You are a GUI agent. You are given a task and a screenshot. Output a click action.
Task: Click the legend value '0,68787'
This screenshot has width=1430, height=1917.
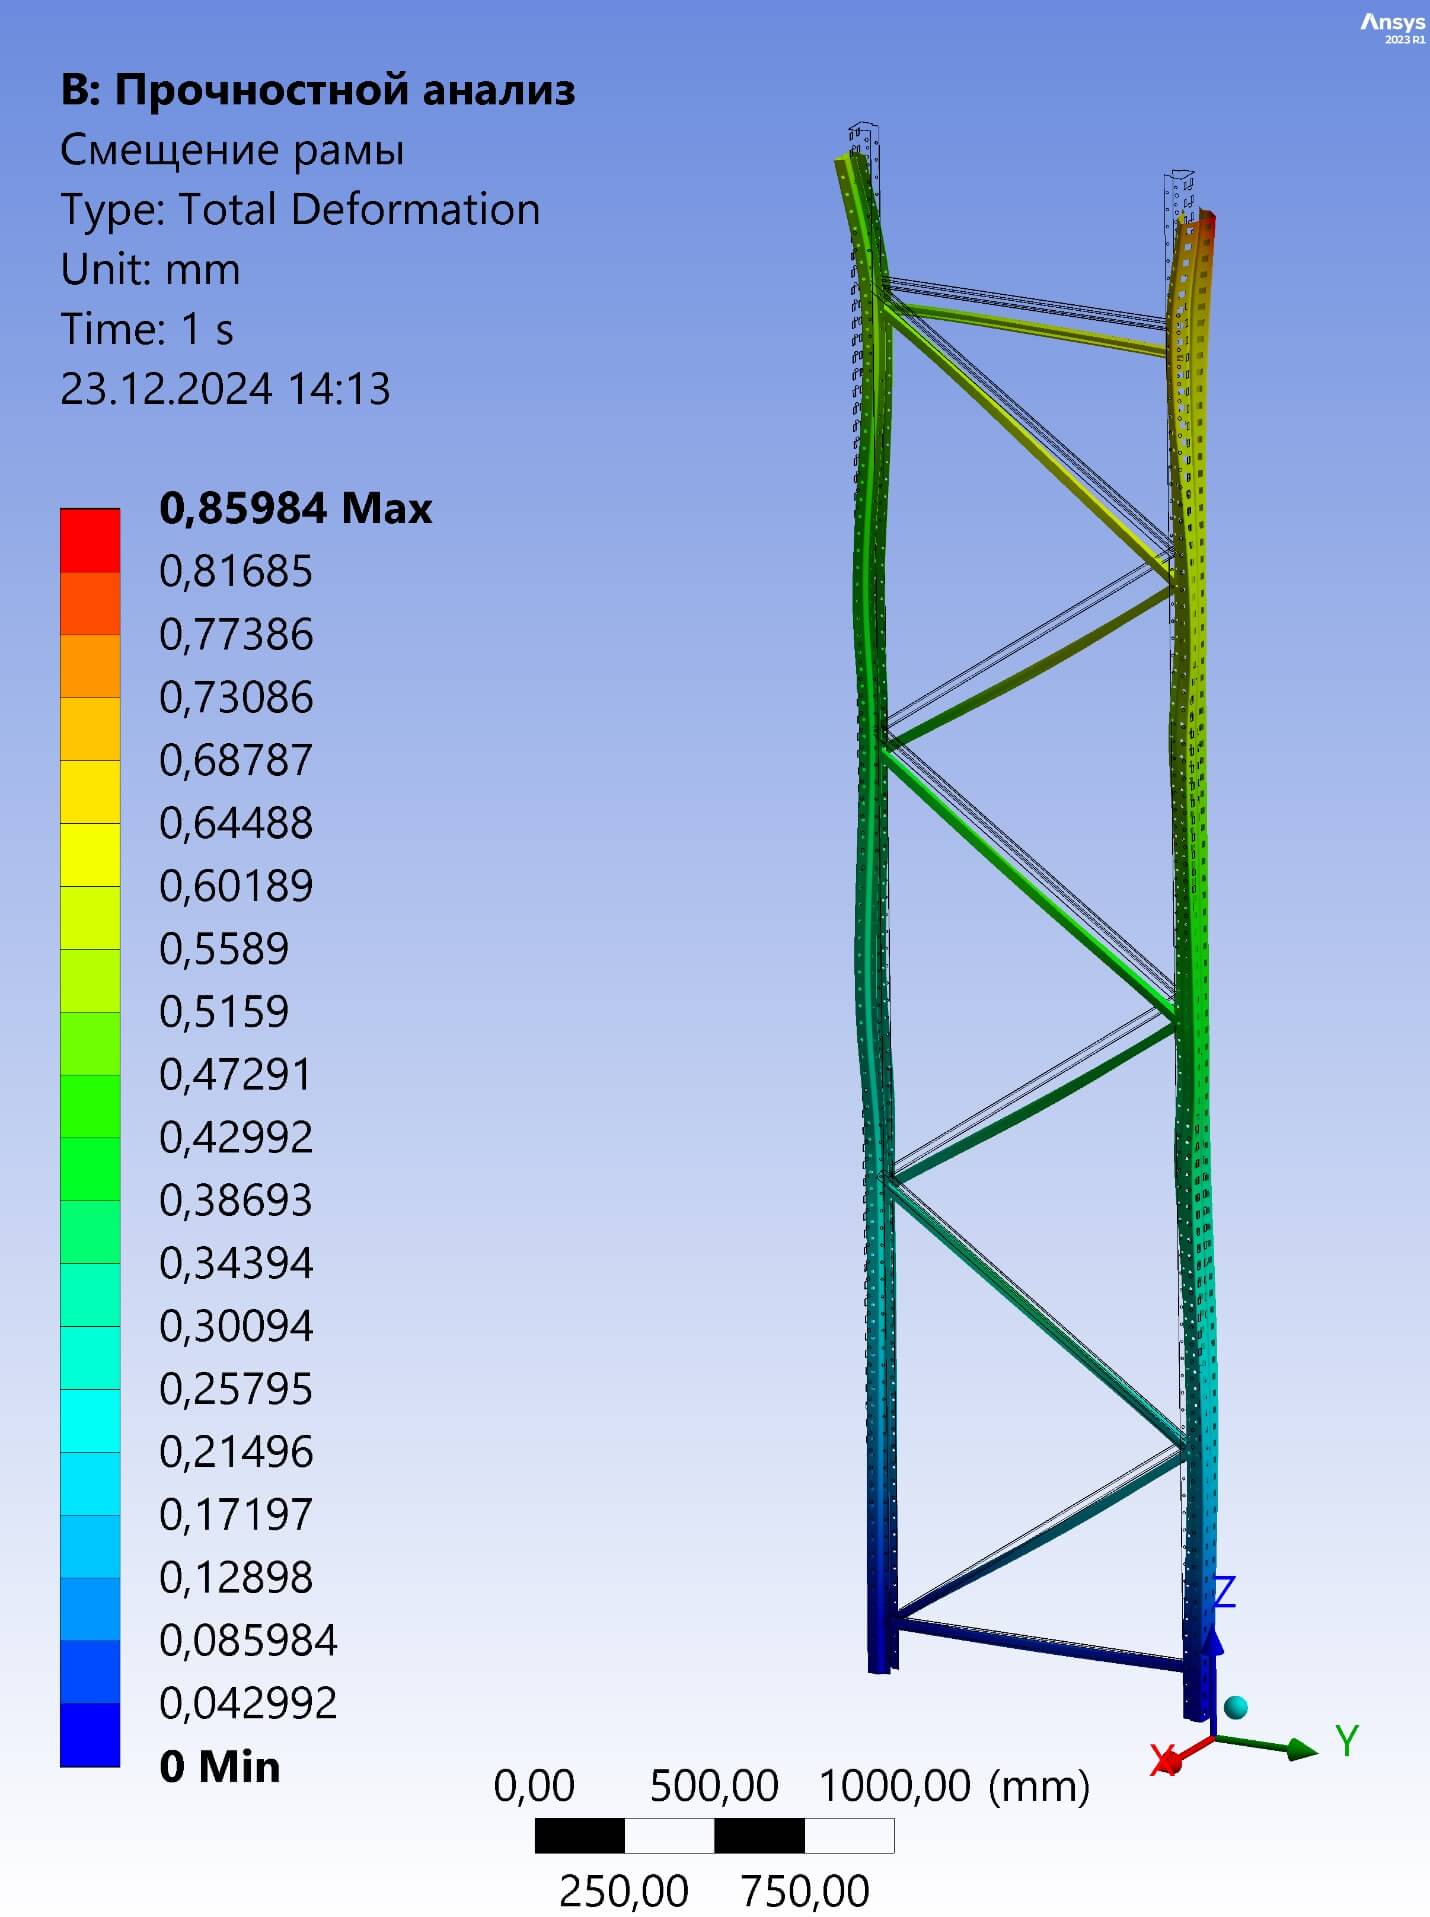pyautogui.click(x=236, y=761)
